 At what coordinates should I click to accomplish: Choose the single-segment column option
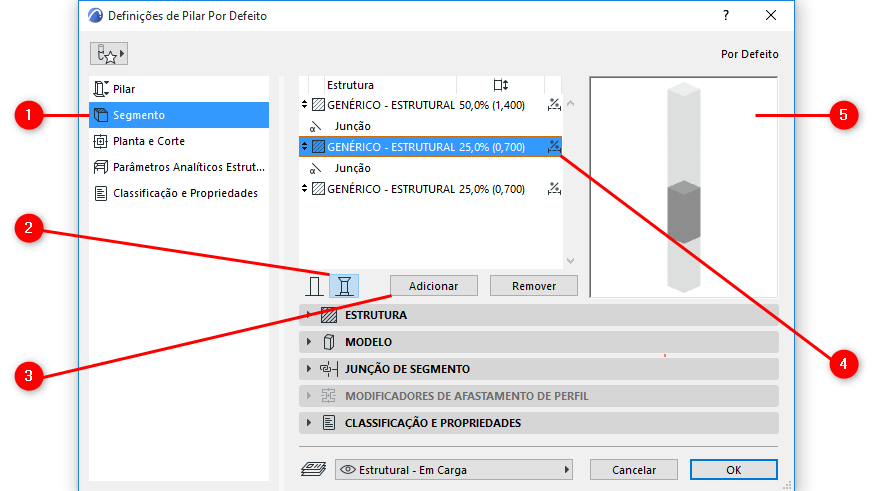coord(315,286)
